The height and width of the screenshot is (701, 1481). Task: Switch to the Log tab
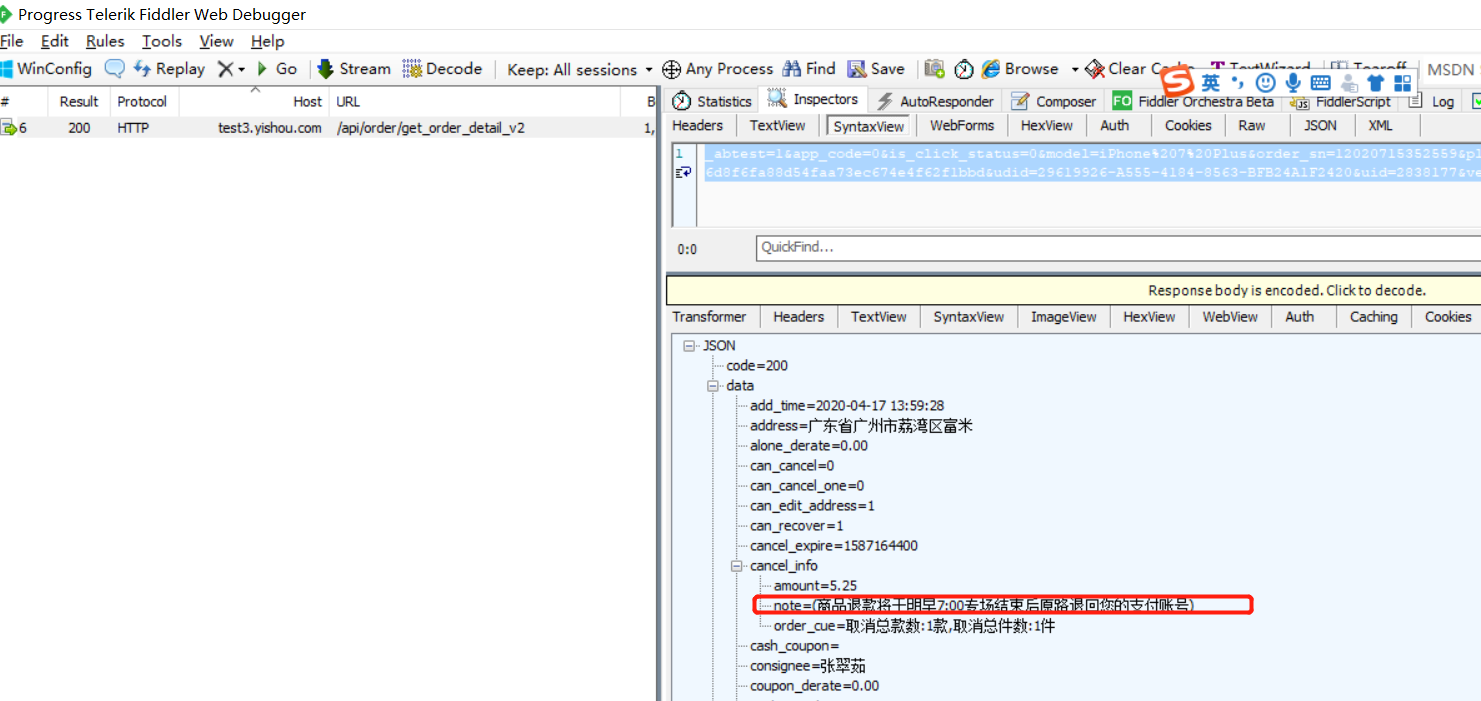click(x=1432, y=101)
